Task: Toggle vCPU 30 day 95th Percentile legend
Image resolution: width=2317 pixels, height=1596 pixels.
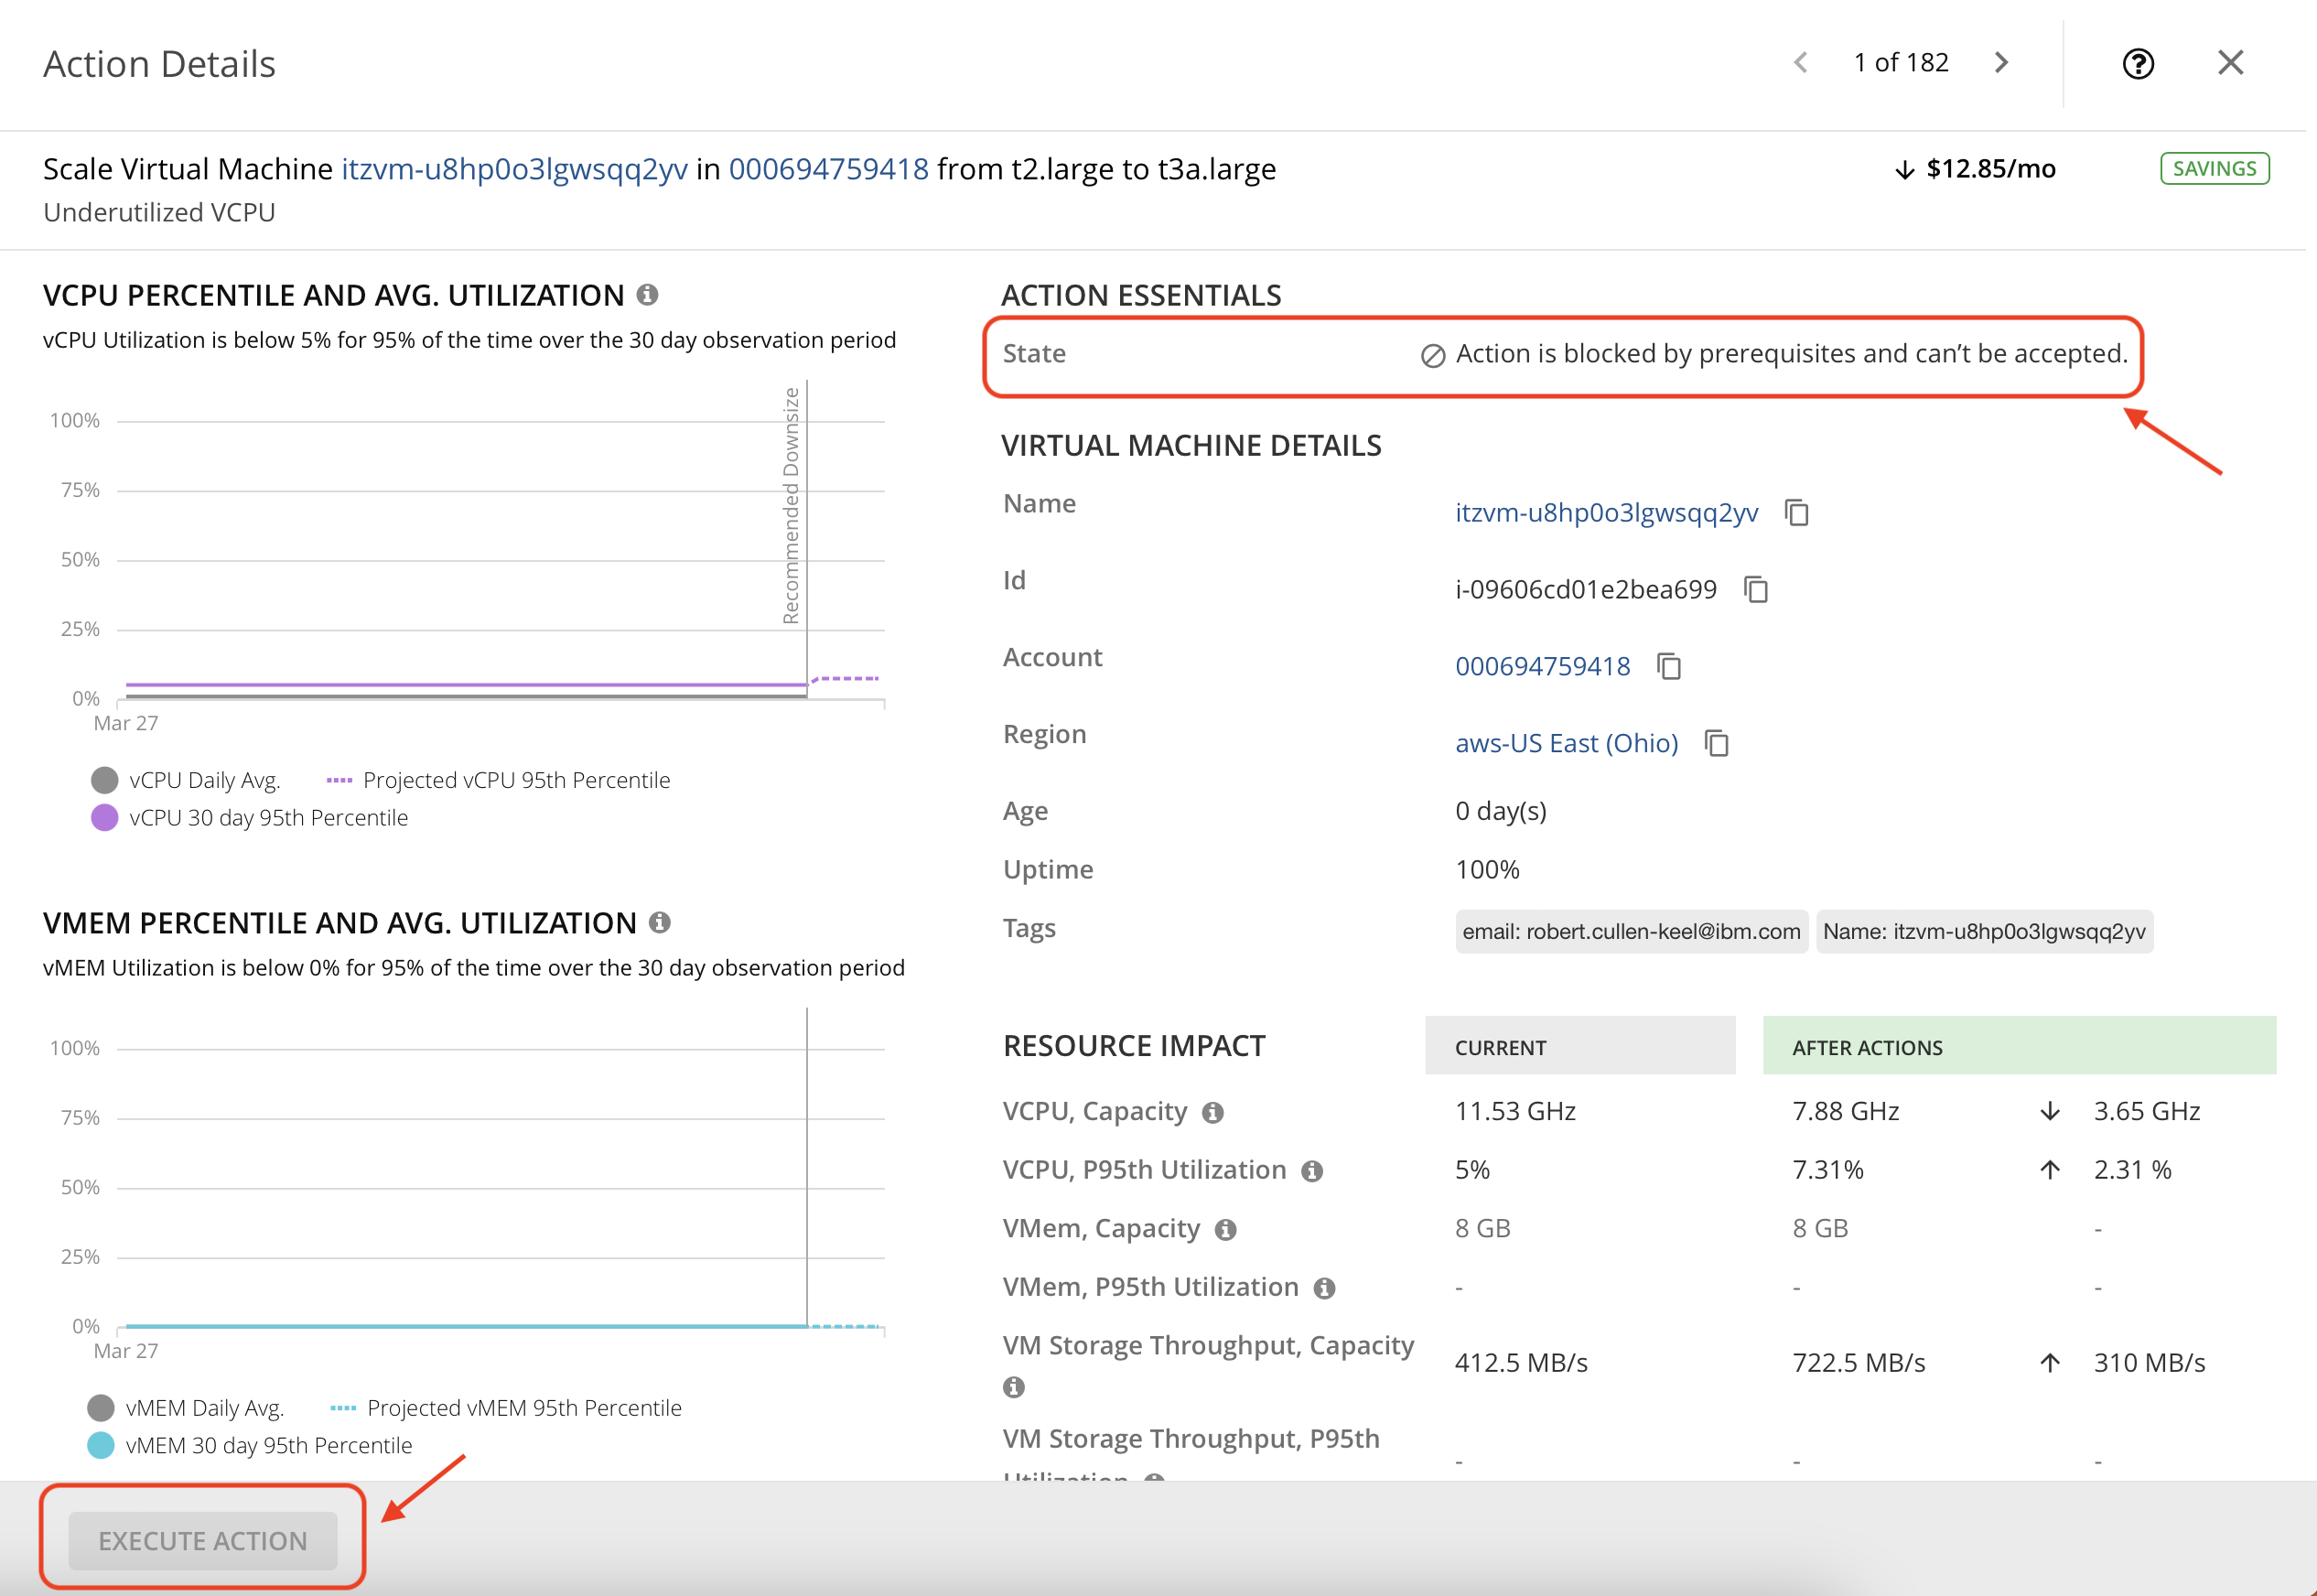Action: [x=250, y=818]
